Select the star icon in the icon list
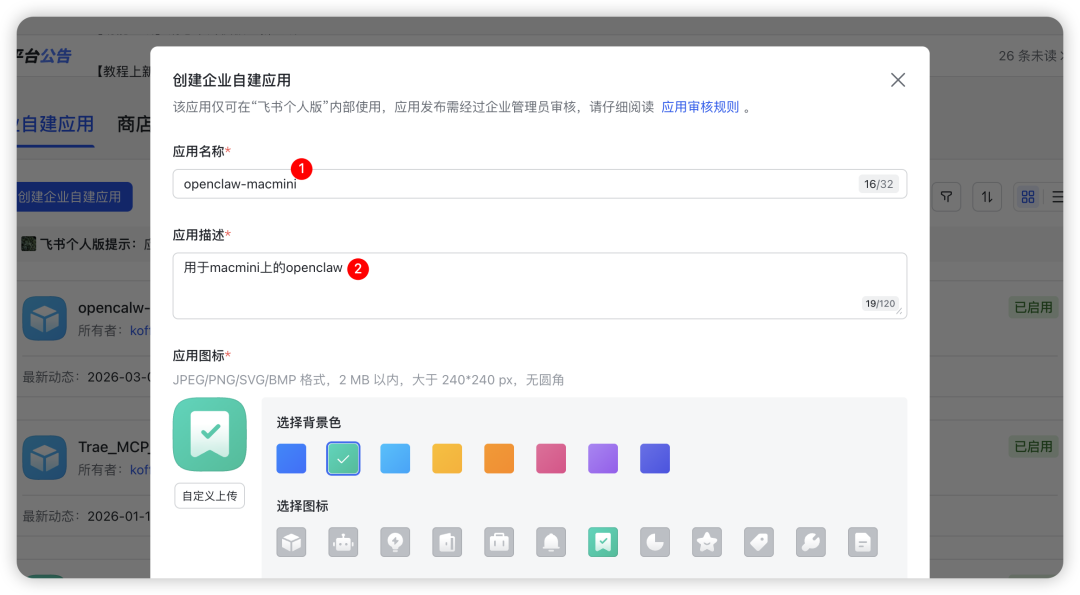 707,542
